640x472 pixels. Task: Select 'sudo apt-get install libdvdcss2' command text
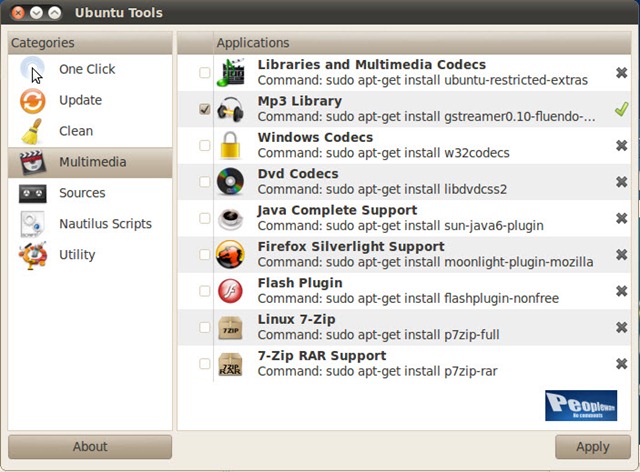(416, 189)
